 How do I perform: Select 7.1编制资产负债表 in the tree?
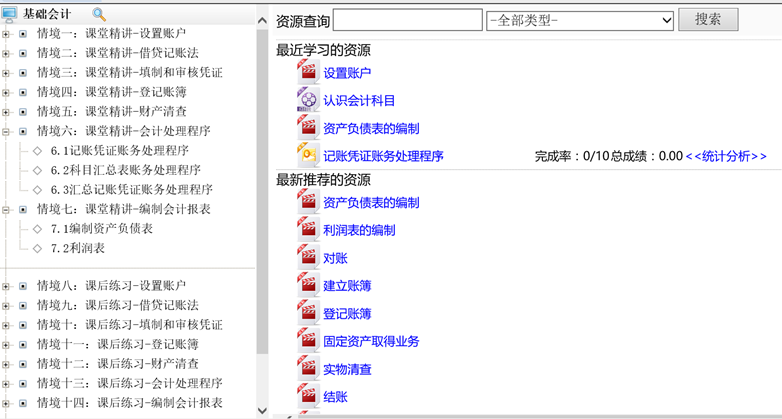(x=101, y=229)
